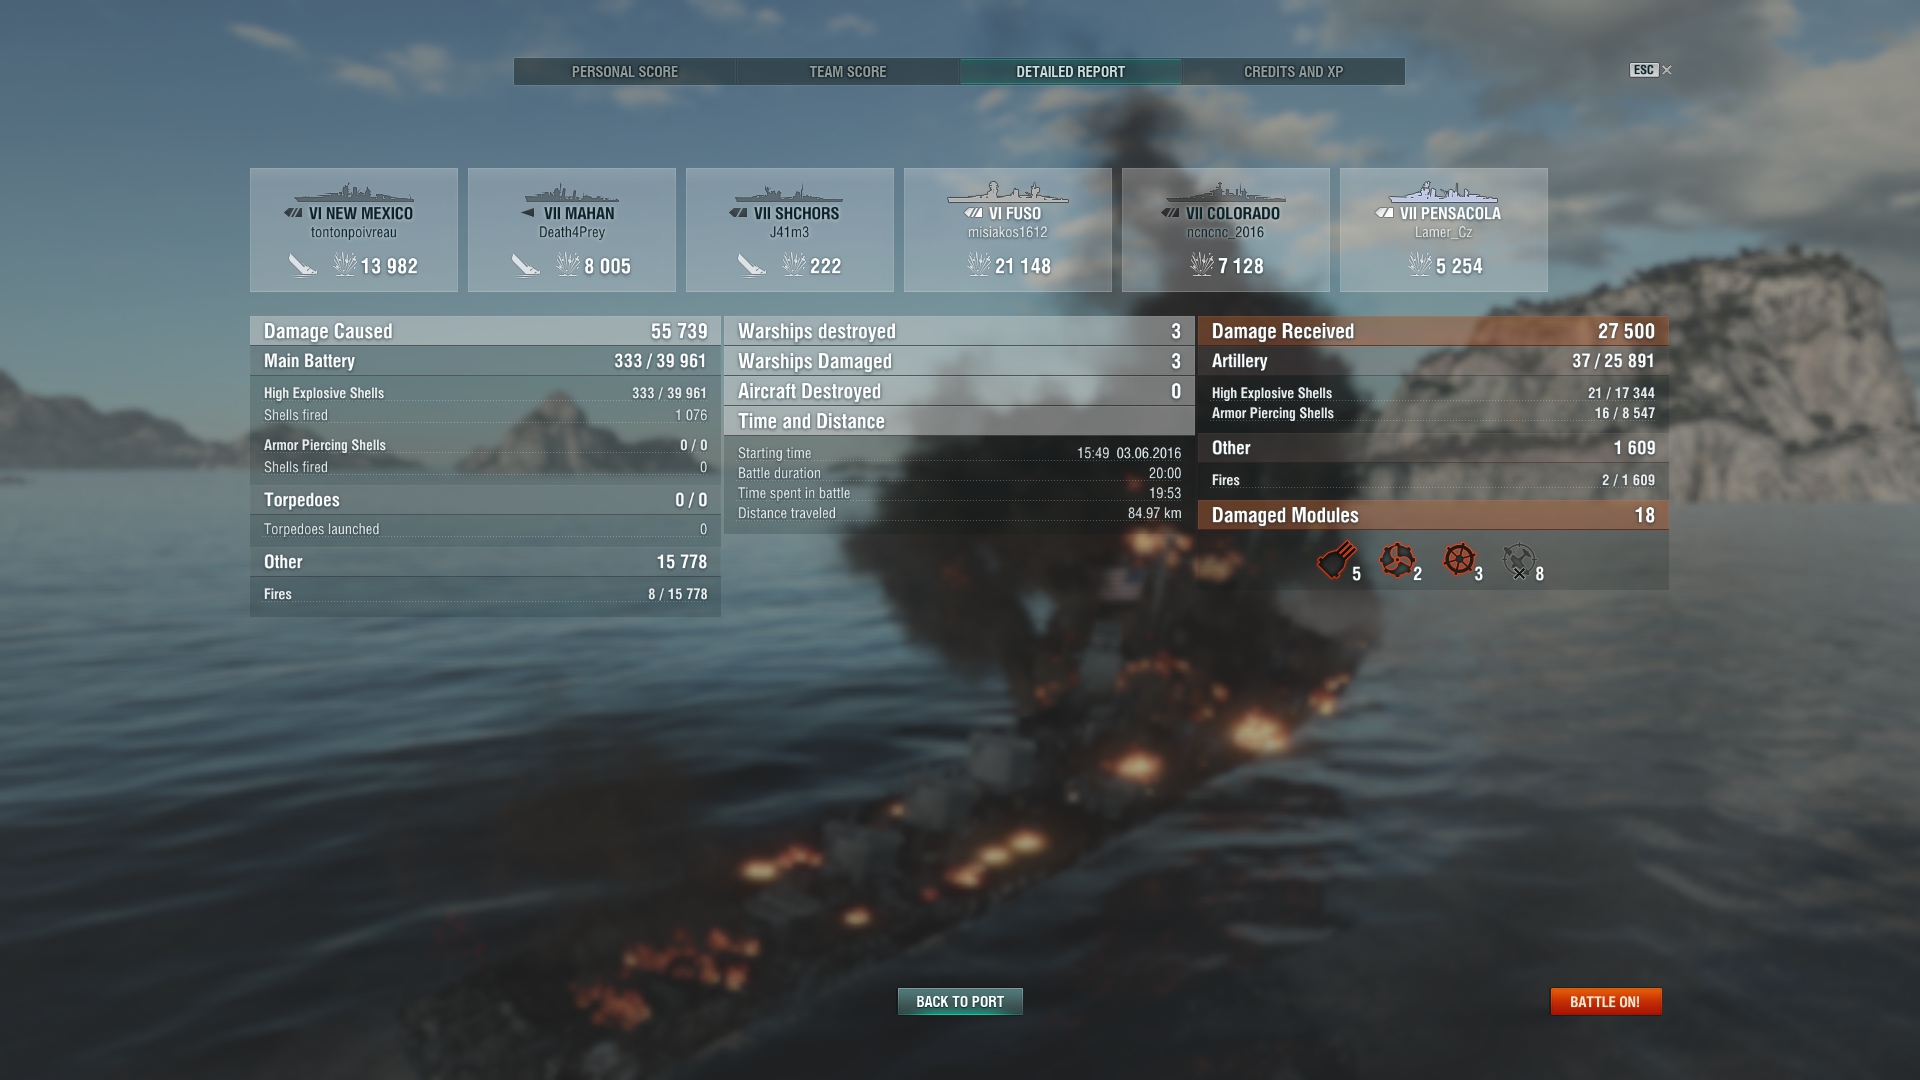Image resolution: width=1920 pixels, height=1080 pixels.
Task: Click the main battery damaged module icon
Action: coord(1336,560)
